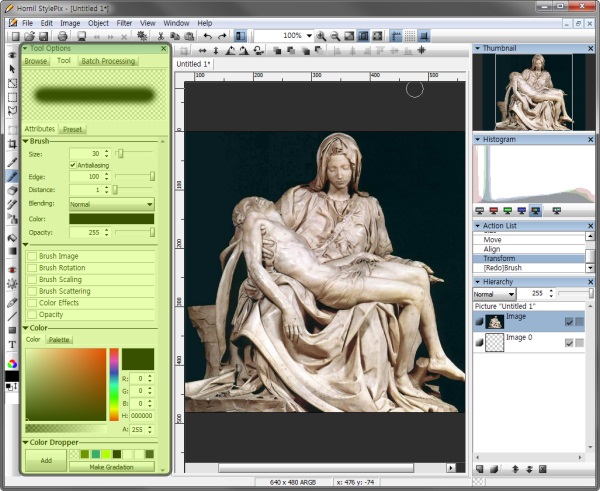Click the New document icon
The image size is (600, 491).
[x=15, y=36]
